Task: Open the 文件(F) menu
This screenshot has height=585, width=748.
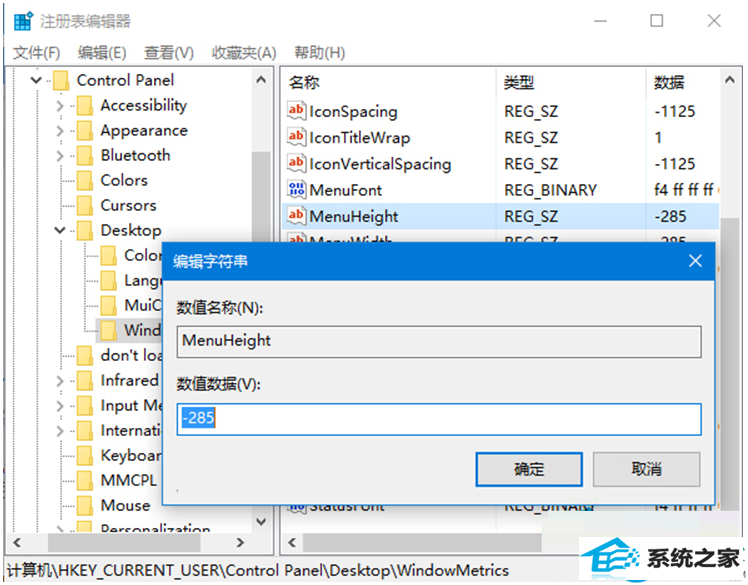Action: tap(37, 52)
